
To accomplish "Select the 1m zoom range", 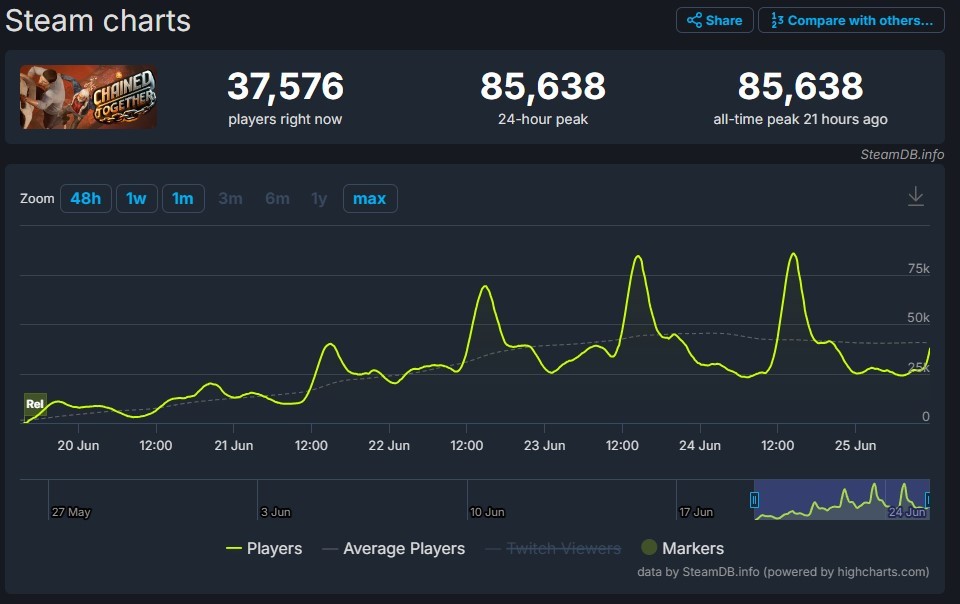I will tap(183, 198).
